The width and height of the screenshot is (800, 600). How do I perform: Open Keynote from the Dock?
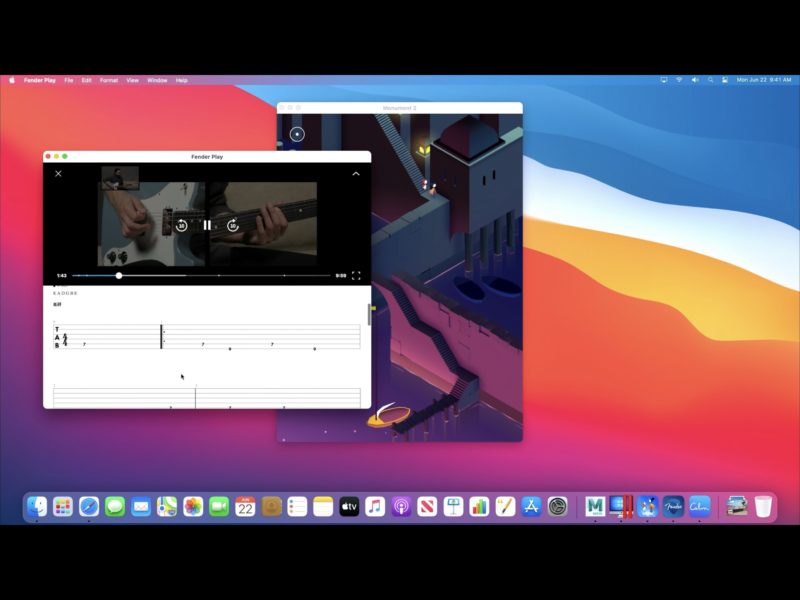tap(453, 507)
